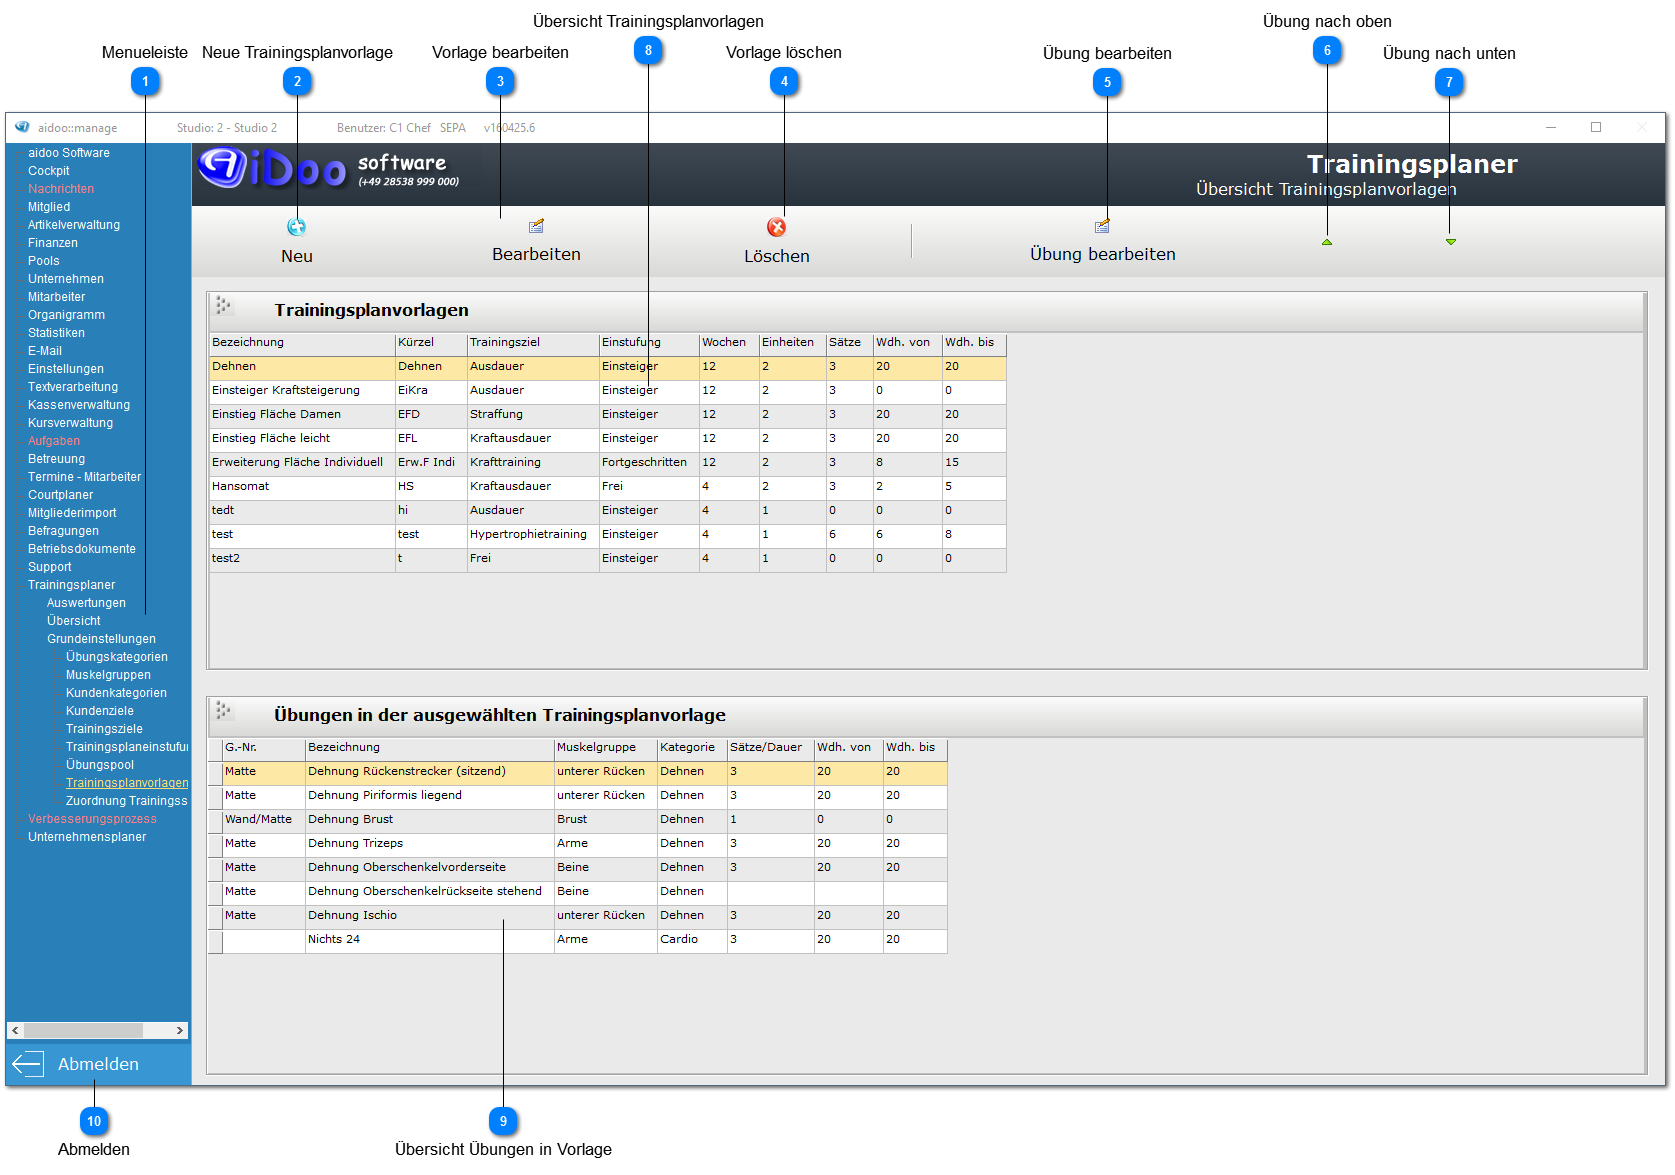Select the Einsteiger Kraftsteigerung template row
The width and height of the screenshot is (1675, 1175).
608,391
